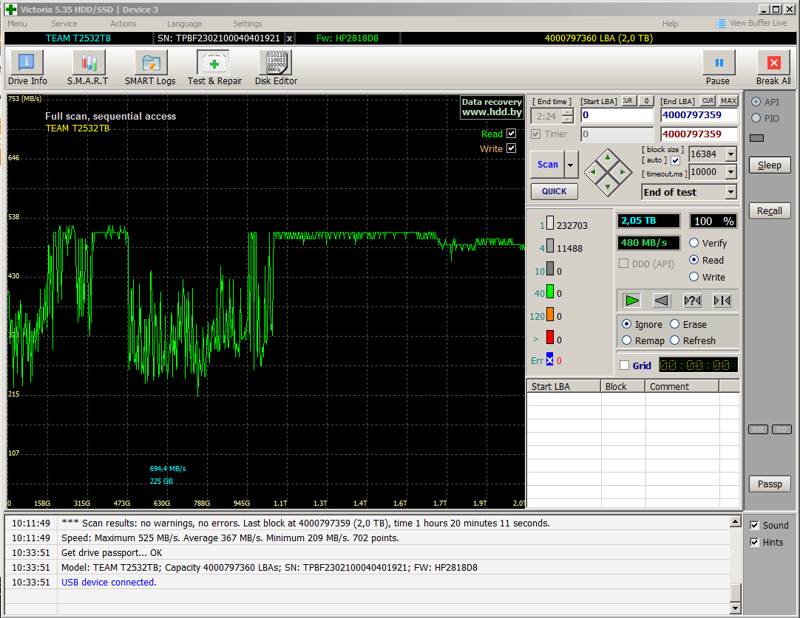Select the Test & Repair toolbar icon

pyautogui.click(x=214, y=67)
